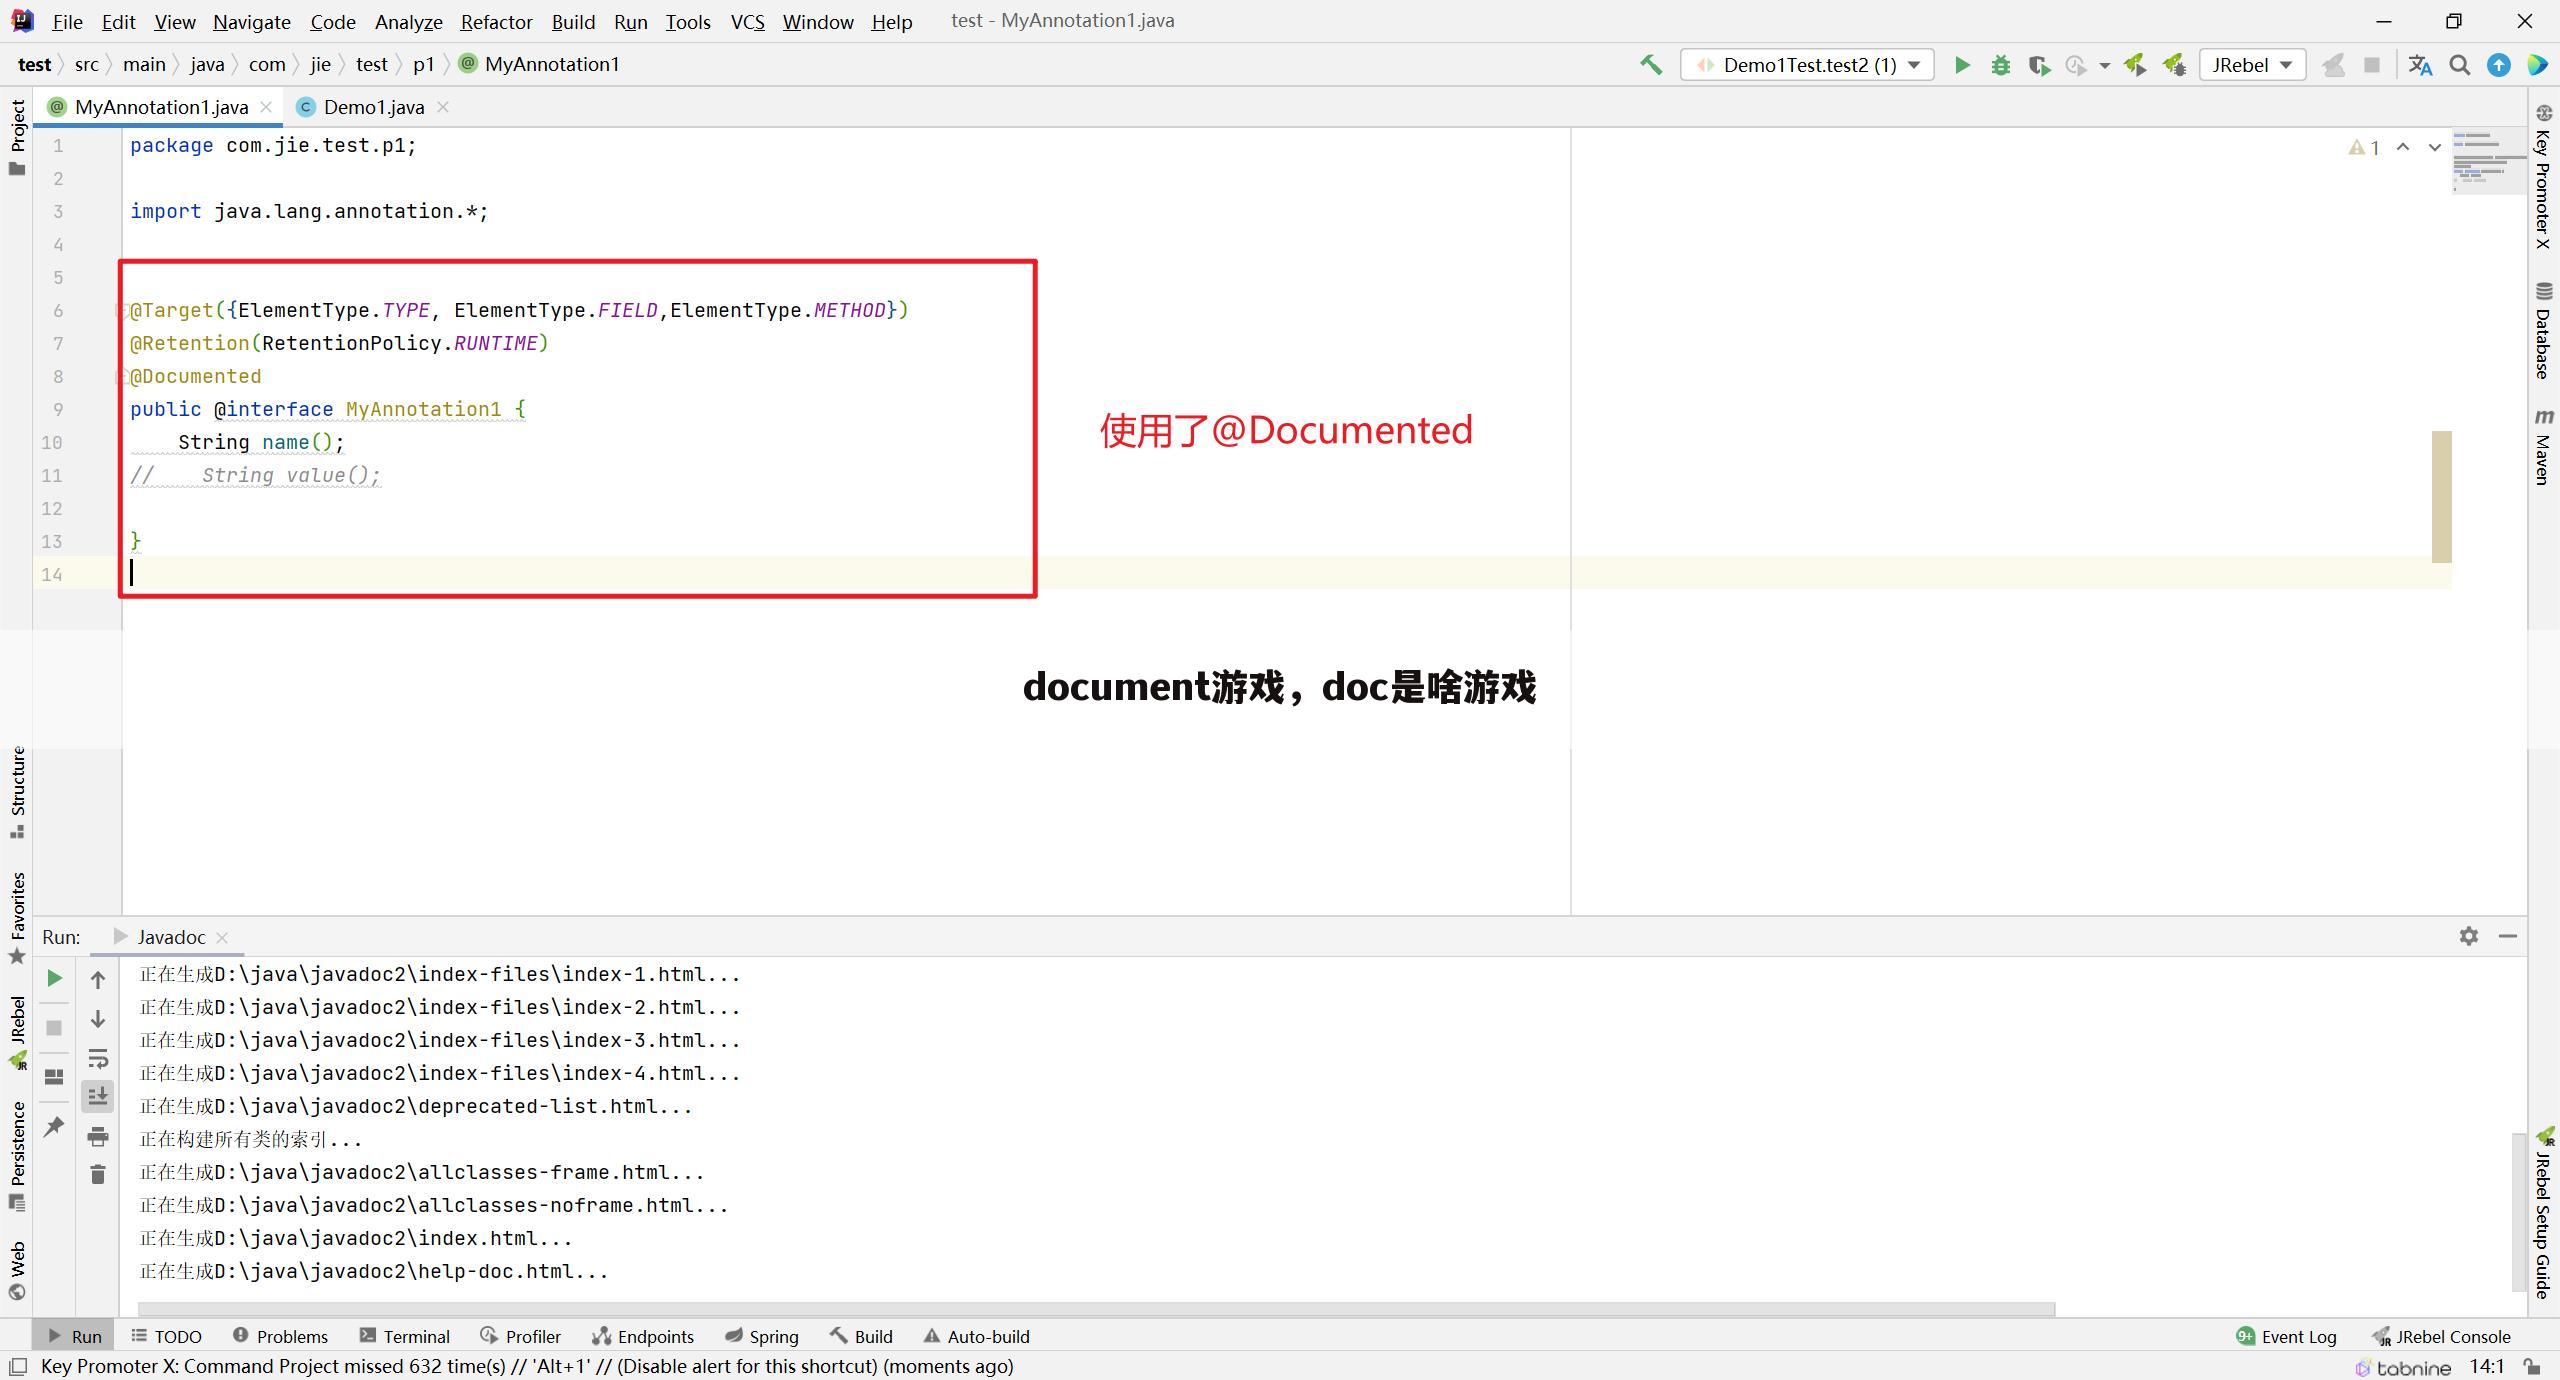Image resolution: width=2560 pixels, height=1380 pixels.
Task: Toggle the Database tool window
Action: [2543, 331]
